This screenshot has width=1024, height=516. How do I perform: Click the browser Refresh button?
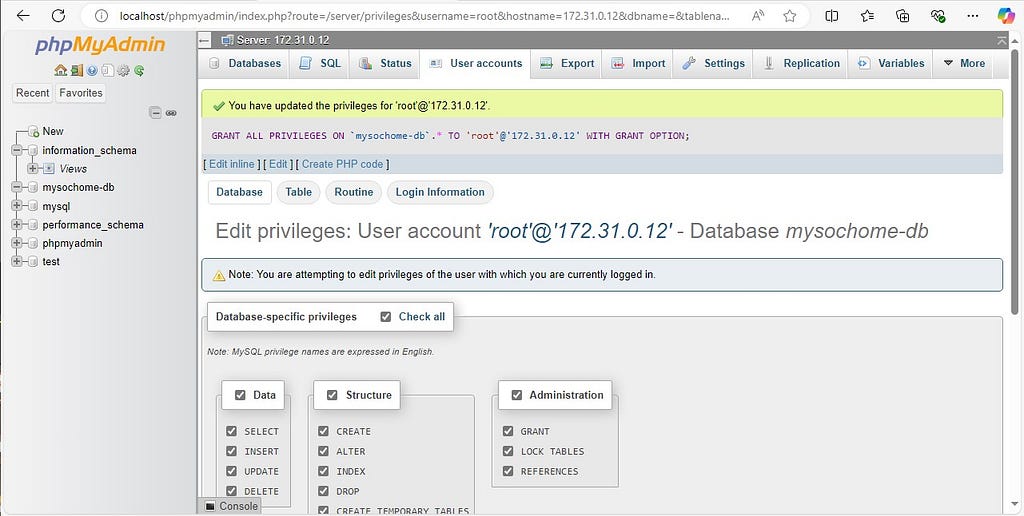(58, 16)
